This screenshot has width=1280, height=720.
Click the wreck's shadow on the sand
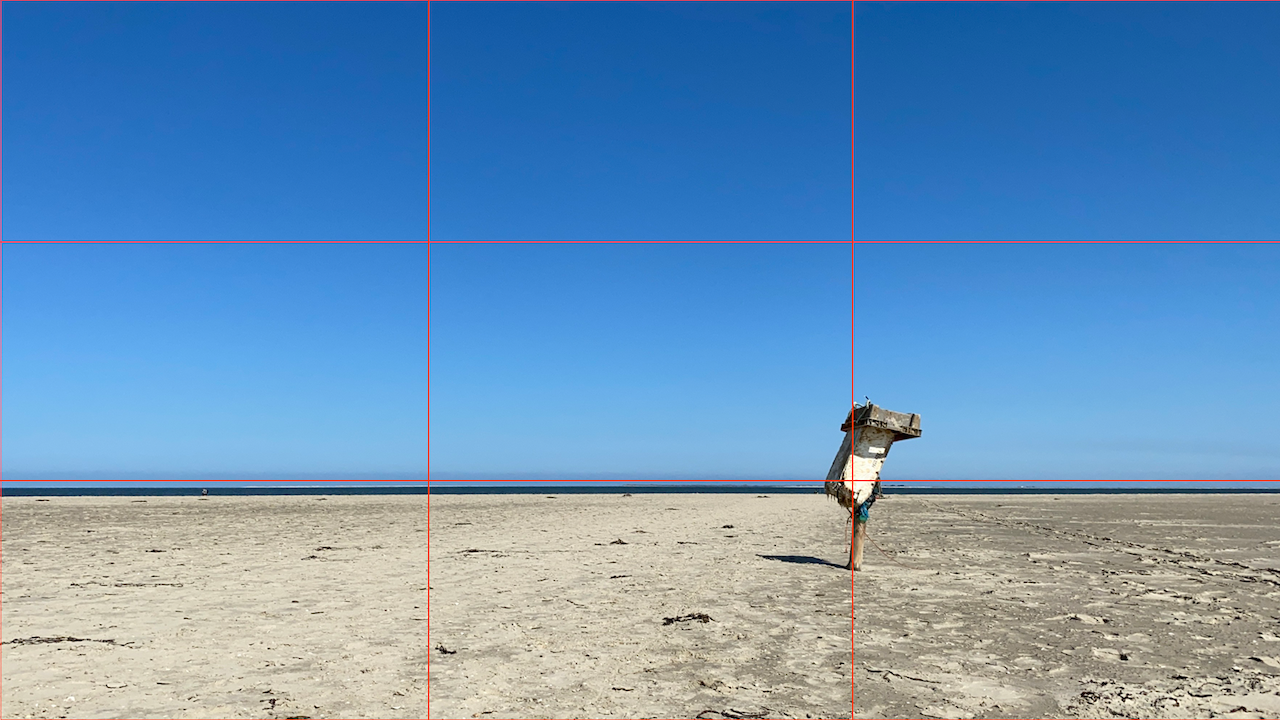(x=798, y=560)
